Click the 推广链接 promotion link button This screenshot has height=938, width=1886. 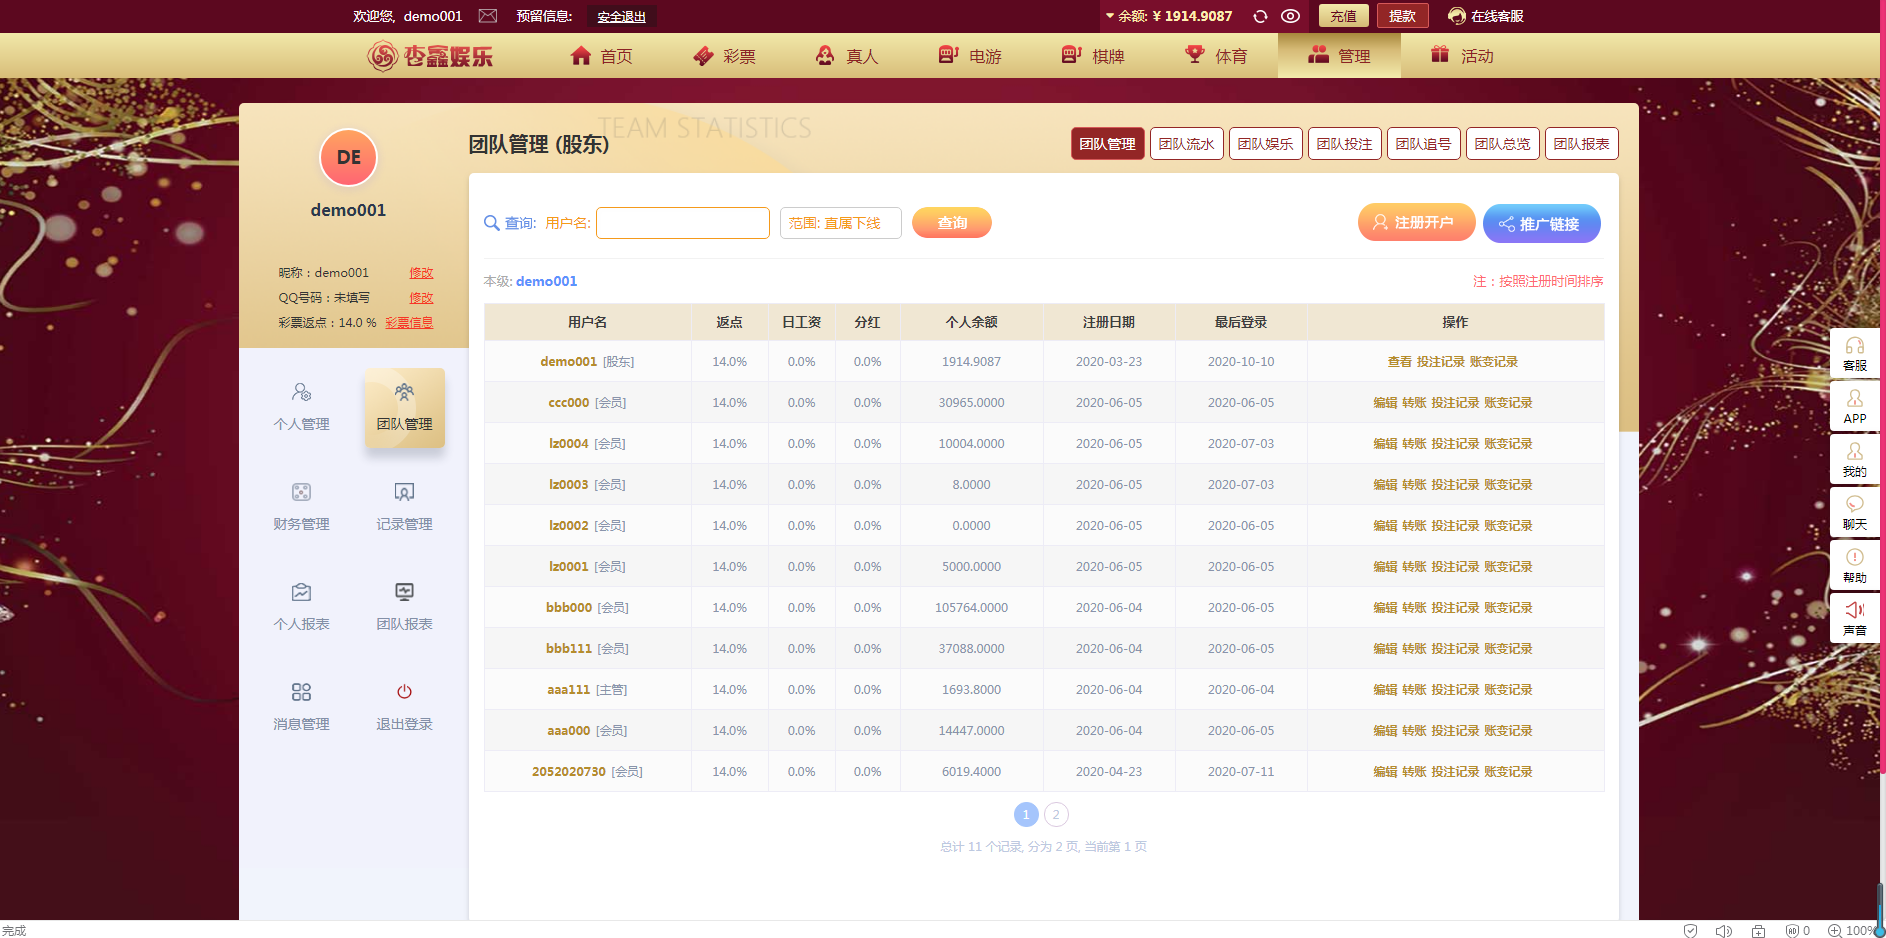coord(1541,223)
